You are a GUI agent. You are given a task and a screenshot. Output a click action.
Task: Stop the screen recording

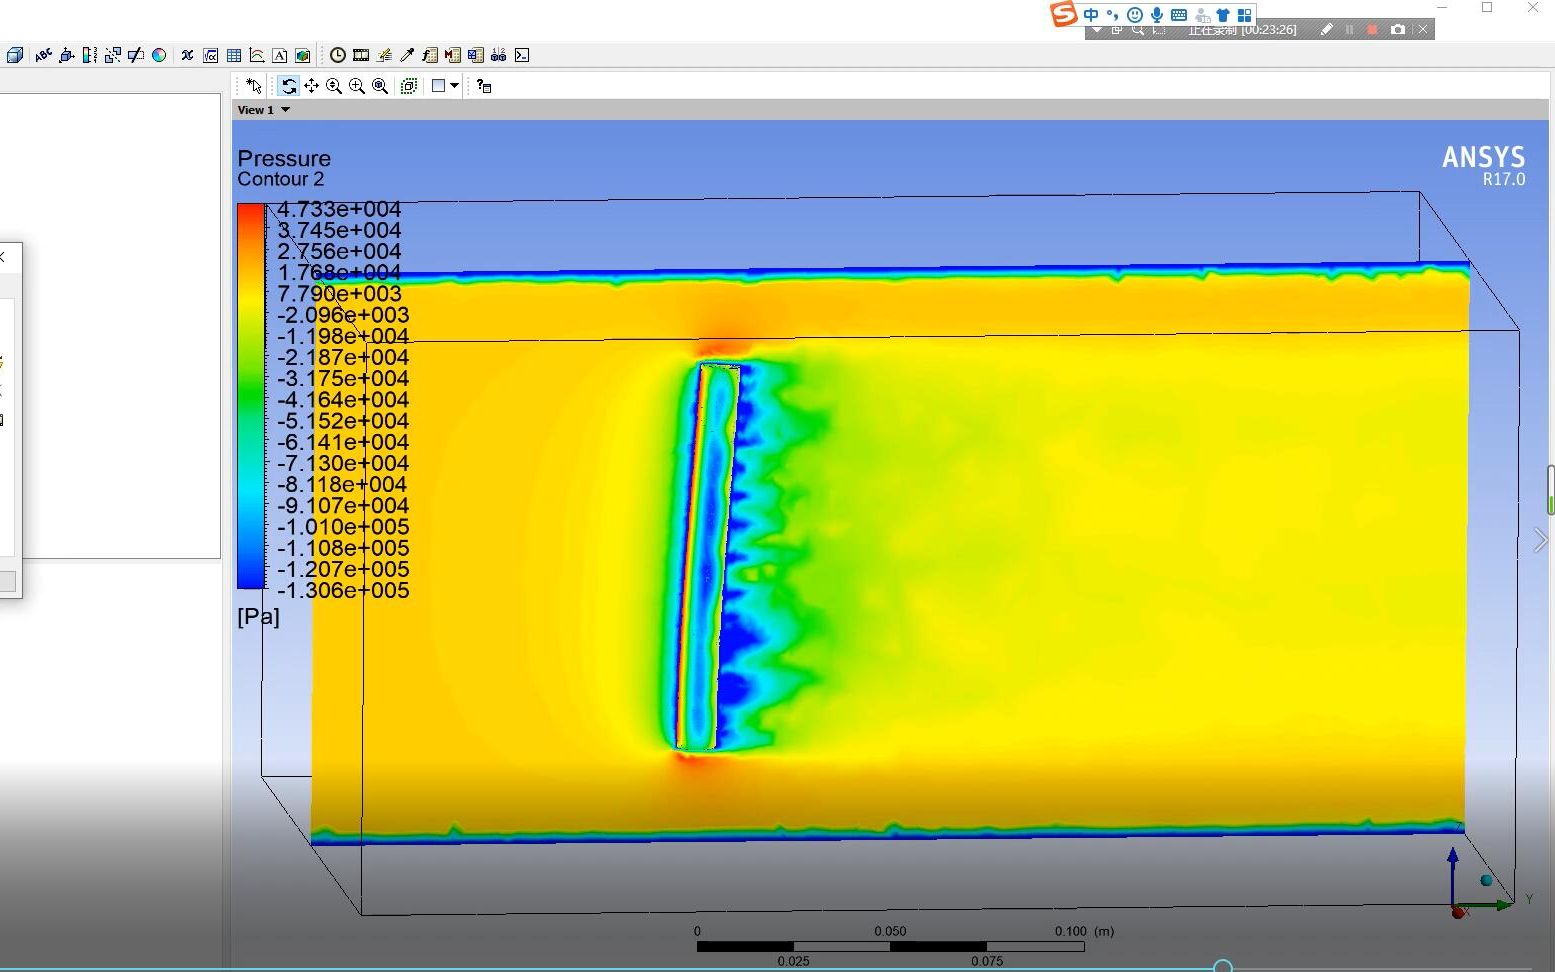click(1372, 30)
